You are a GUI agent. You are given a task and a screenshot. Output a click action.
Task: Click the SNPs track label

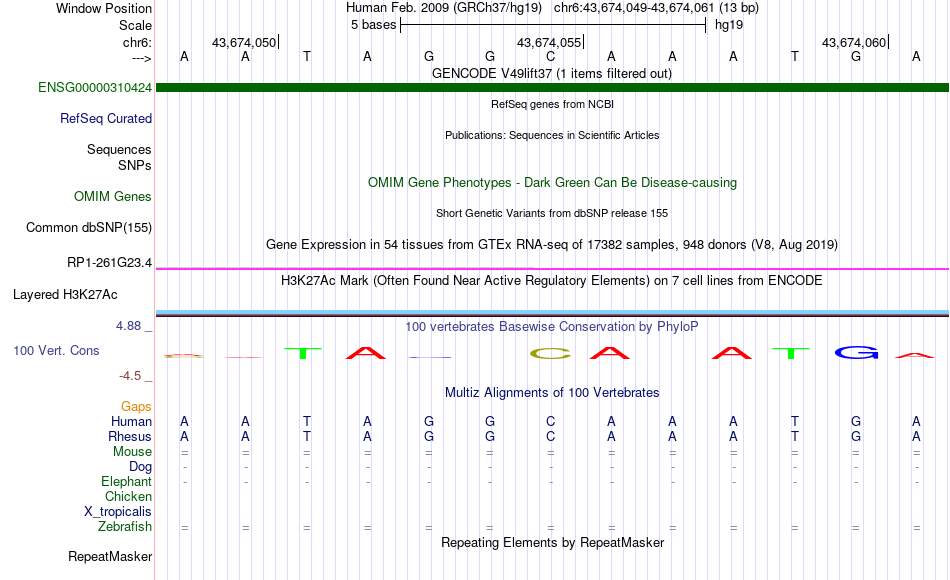(135, 165)
